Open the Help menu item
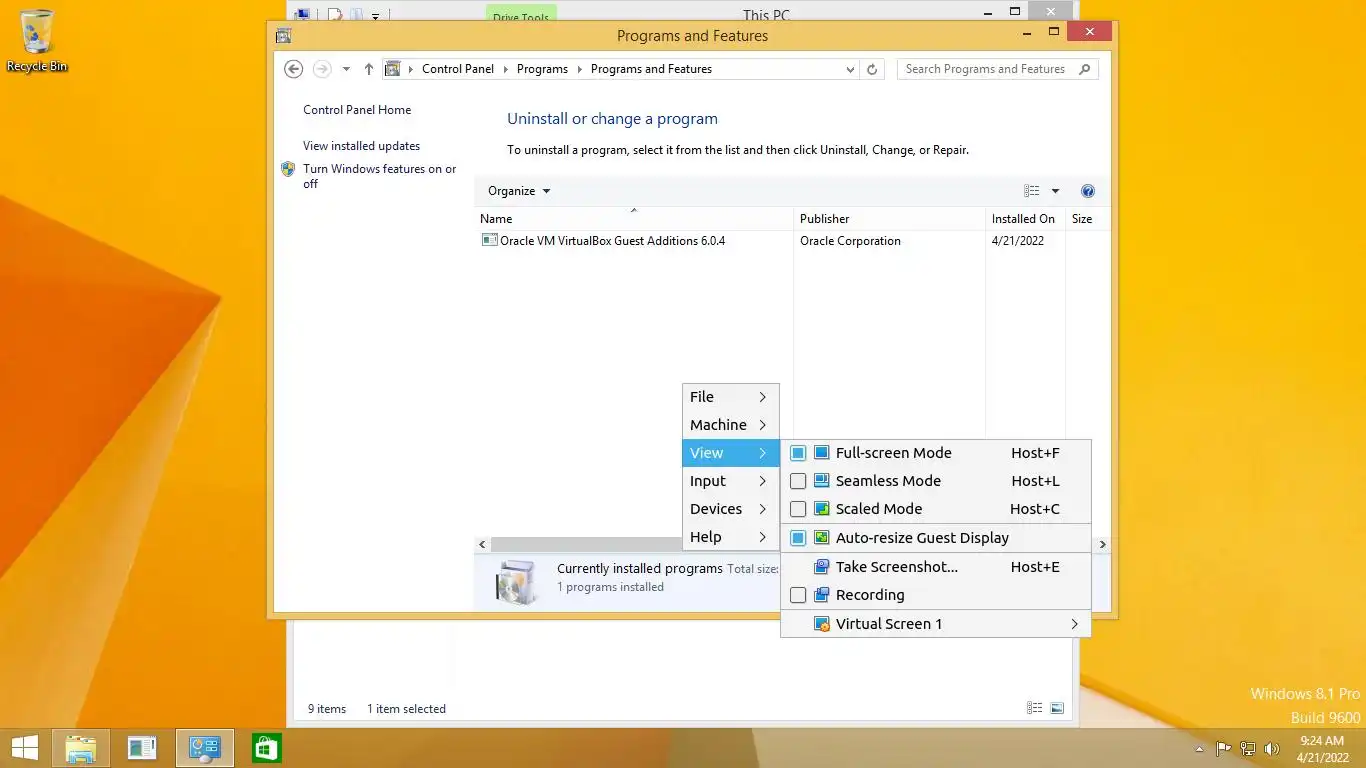The height and width of the screenshot is (768, 1366). click(730, 537)
